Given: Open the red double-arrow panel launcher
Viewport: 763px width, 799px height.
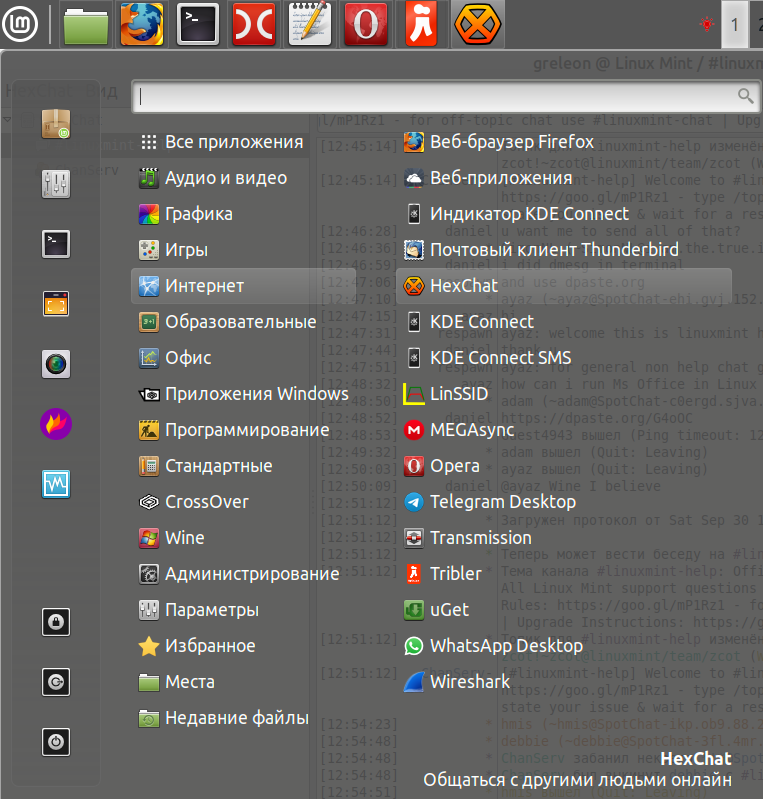Looking at the screenshot, I should point(254,24).
